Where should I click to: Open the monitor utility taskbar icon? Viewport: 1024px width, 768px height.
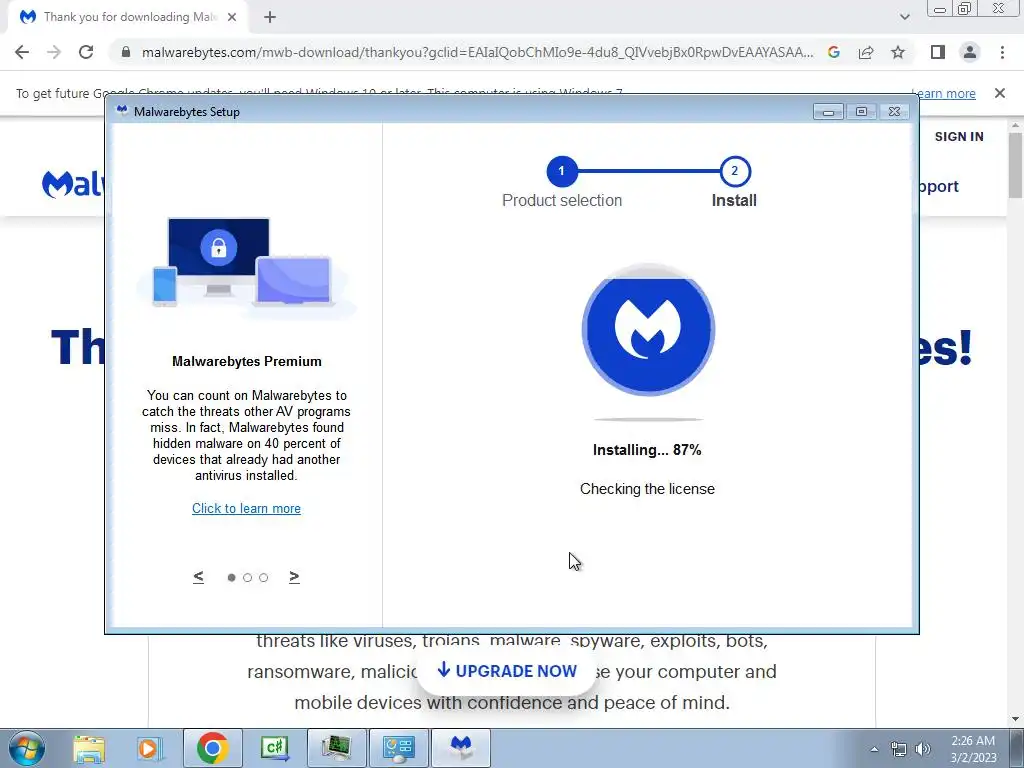(336, 748)
